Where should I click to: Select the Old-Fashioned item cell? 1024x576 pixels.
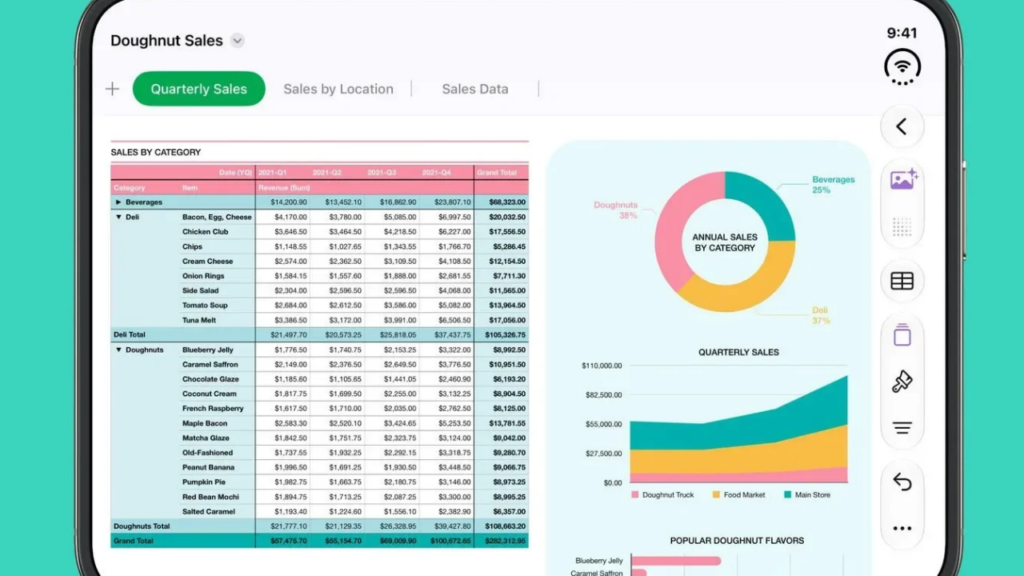217,453
